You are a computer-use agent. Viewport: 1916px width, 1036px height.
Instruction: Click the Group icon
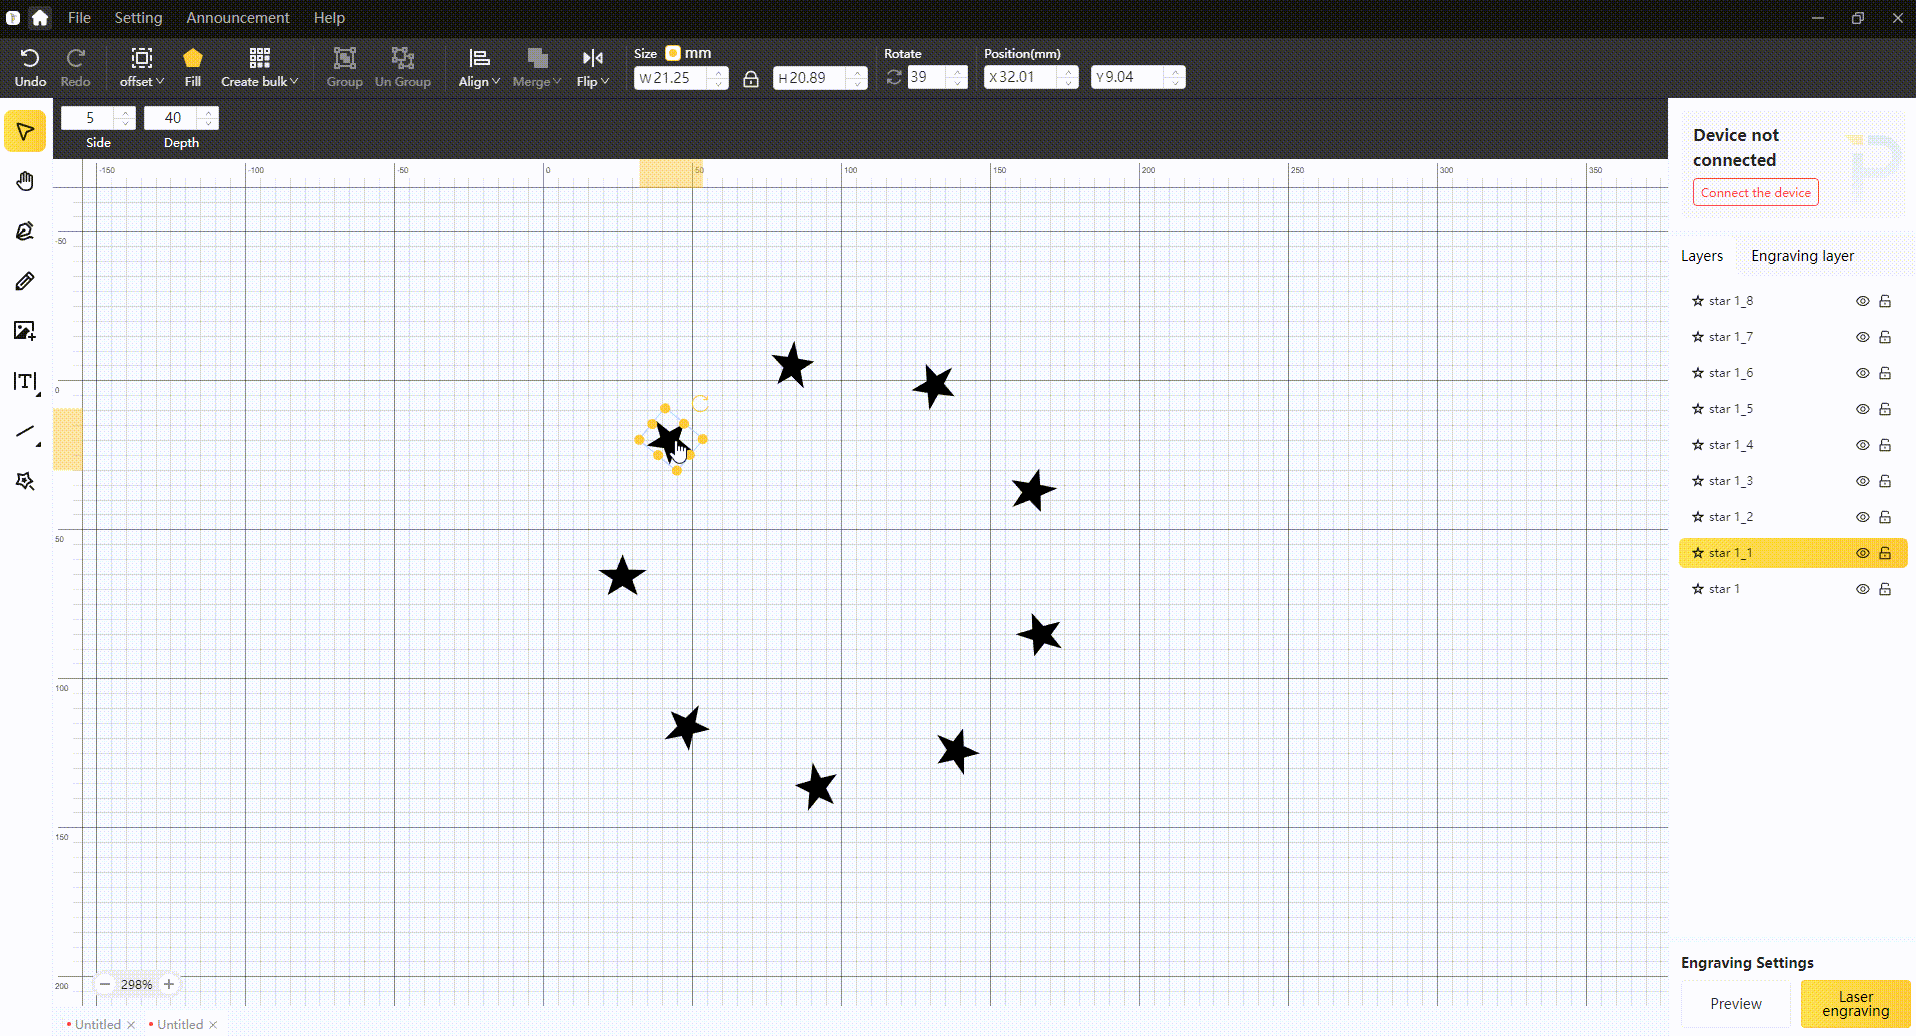click(x=345, y=58)
